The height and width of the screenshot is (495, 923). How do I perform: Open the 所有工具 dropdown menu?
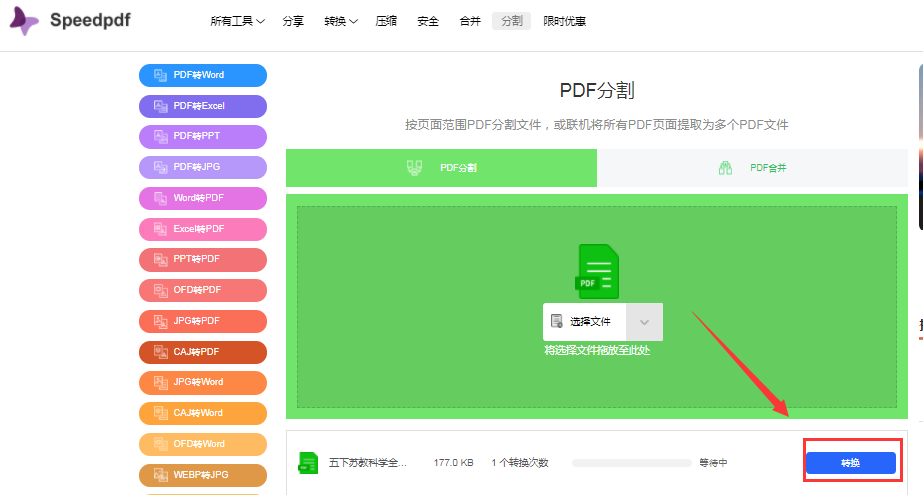pos(237,21)
